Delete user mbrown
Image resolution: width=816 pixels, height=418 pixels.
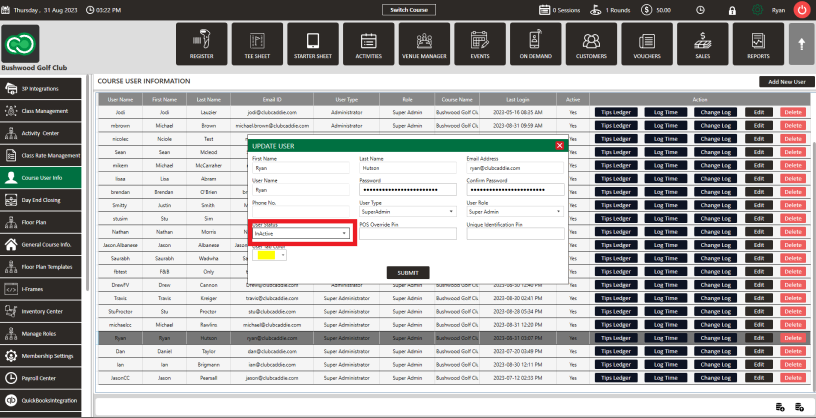pos(793,125)
